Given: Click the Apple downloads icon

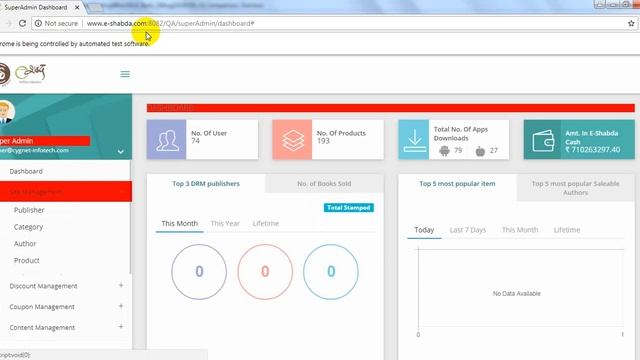Looking at the screenshot, I should point(480,151).
